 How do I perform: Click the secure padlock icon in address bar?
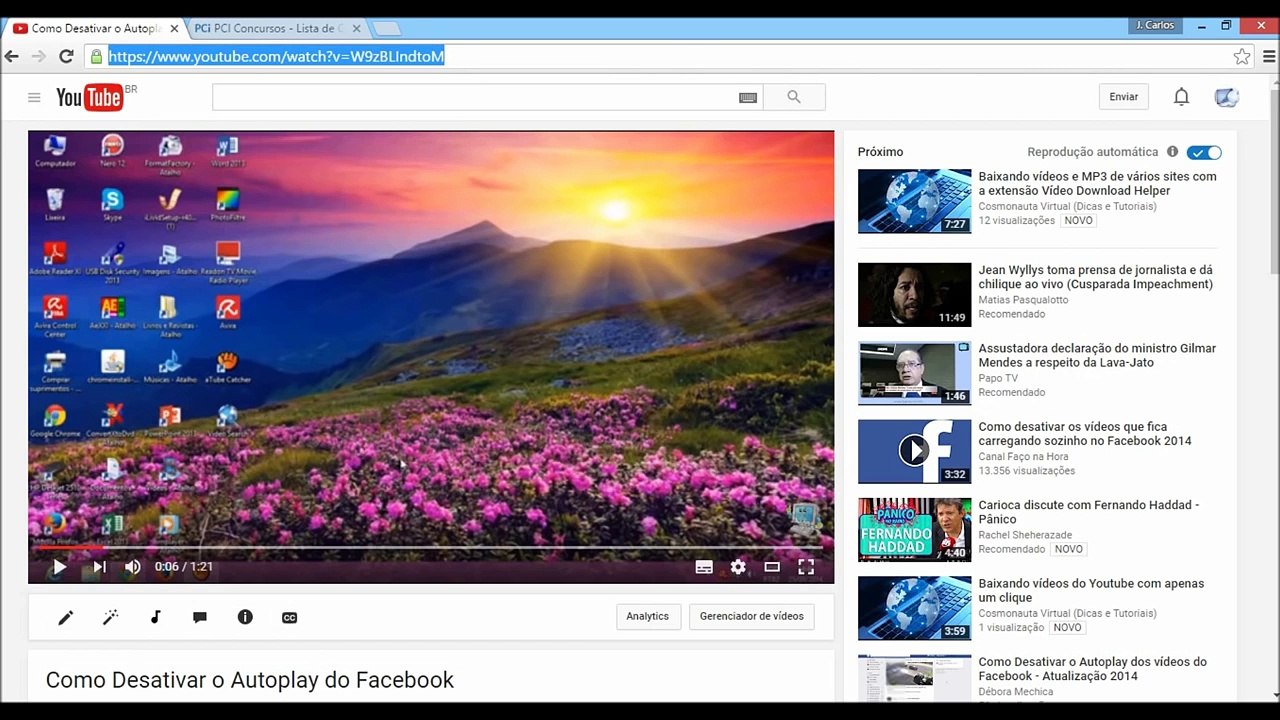coord(96,56)
